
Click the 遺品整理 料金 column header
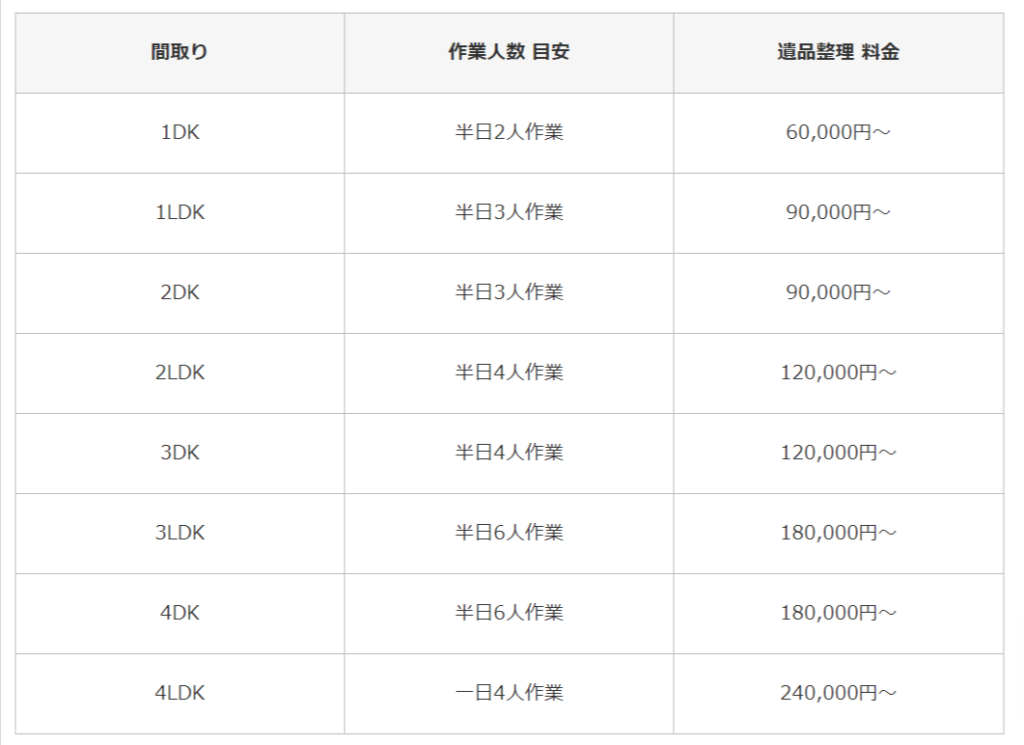[838, 53]
